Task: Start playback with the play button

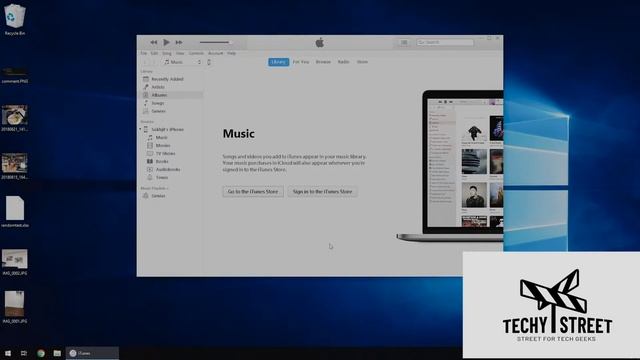Action: [x=166, y=42]
